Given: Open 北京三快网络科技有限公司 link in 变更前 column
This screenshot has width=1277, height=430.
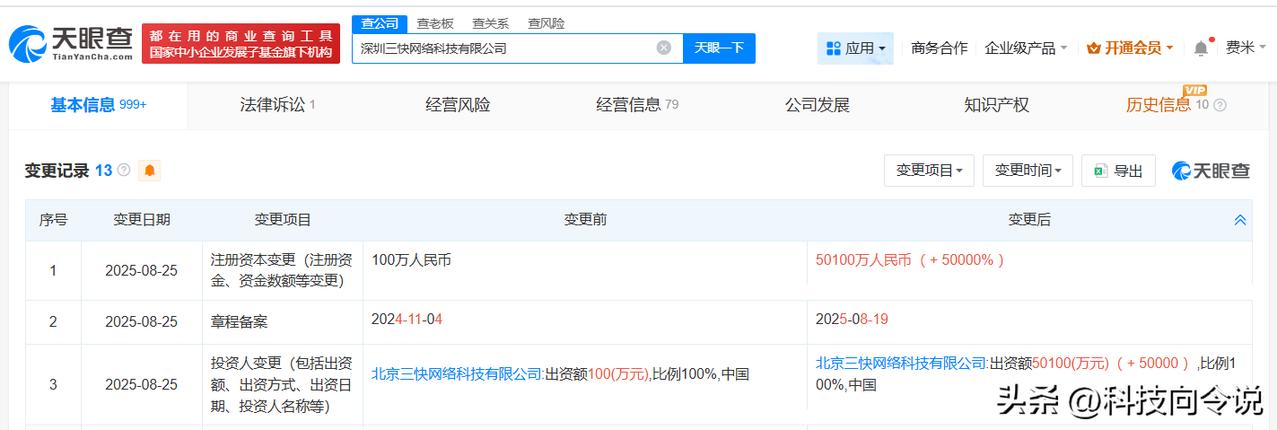Looking at the screenshot, I should pos(458,374).
